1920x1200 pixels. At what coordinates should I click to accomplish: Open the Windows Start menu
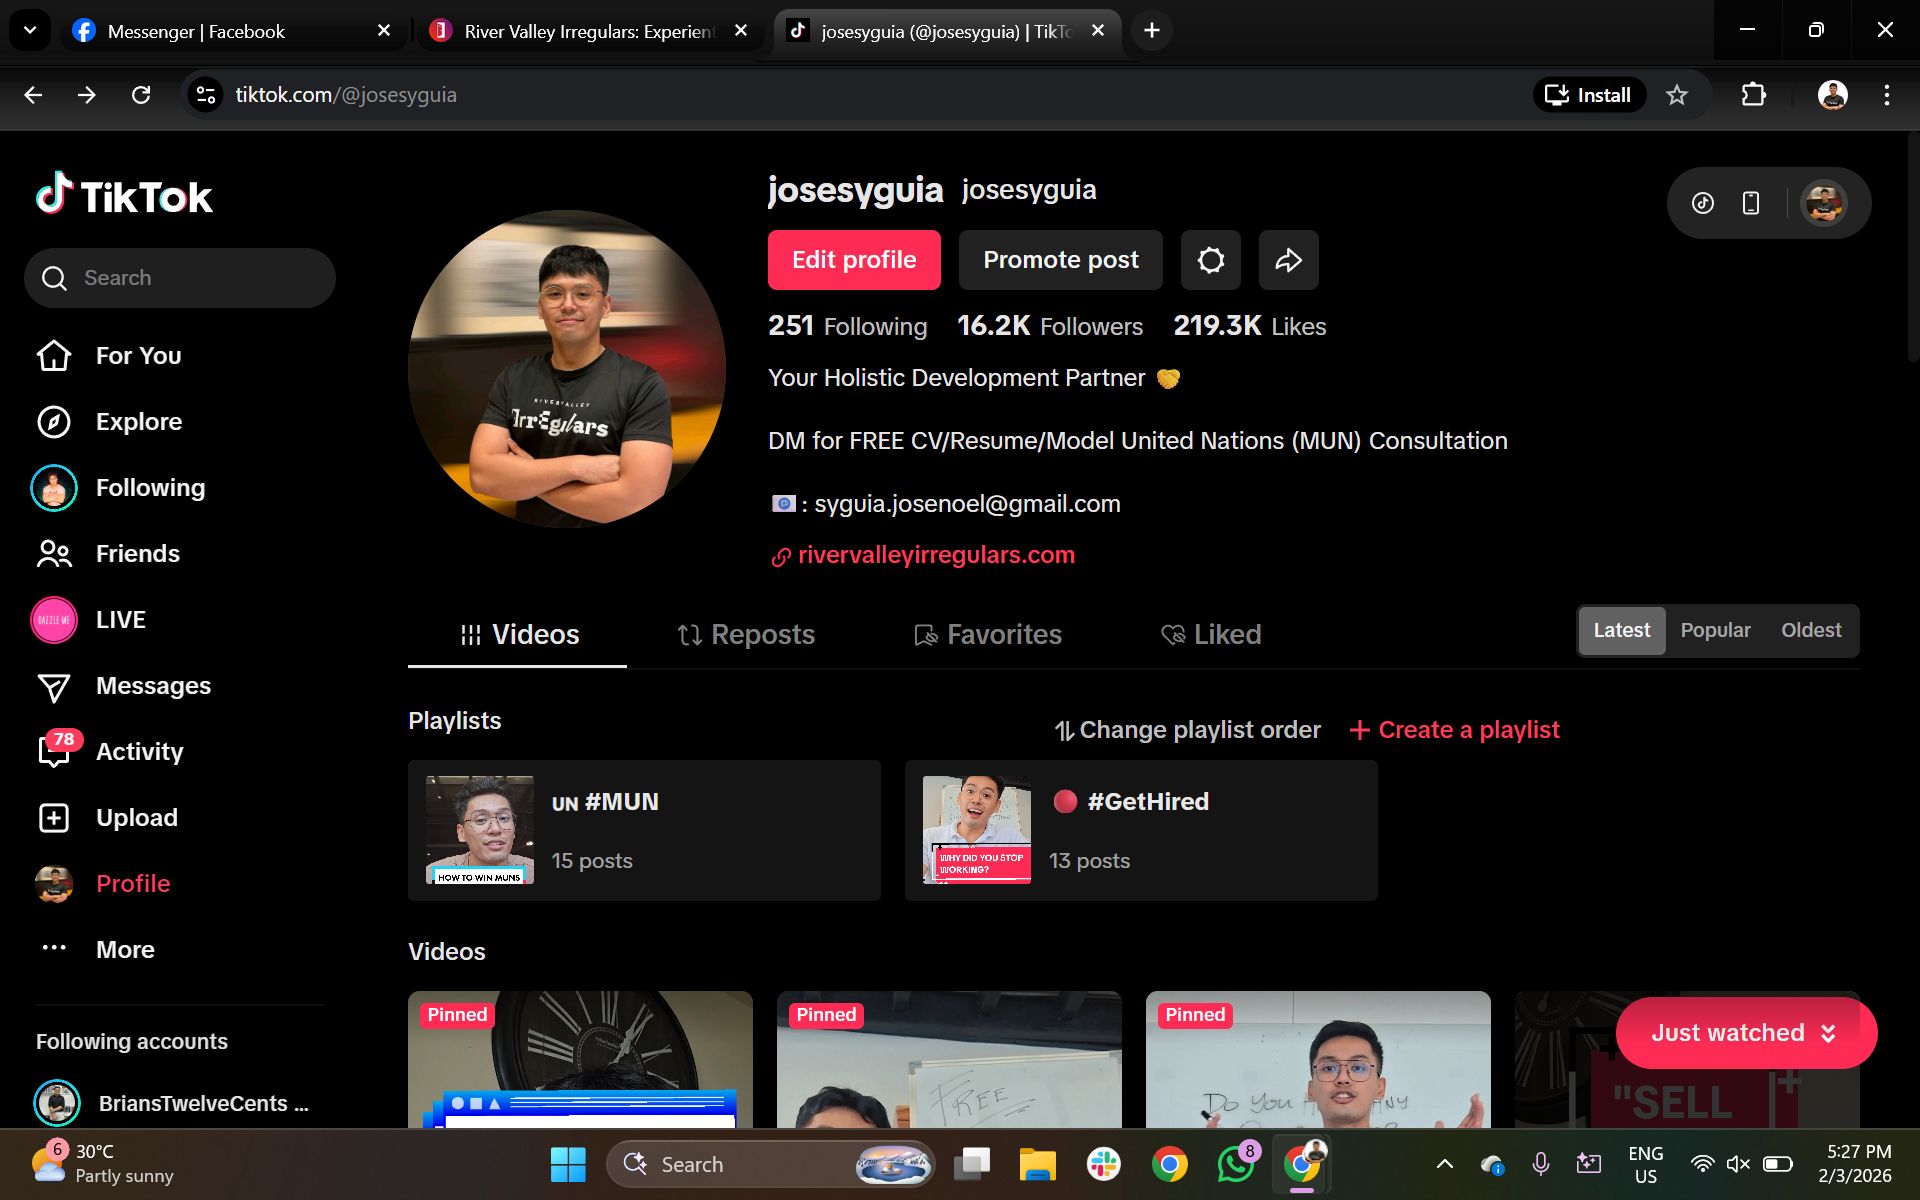click(569, 1164)
